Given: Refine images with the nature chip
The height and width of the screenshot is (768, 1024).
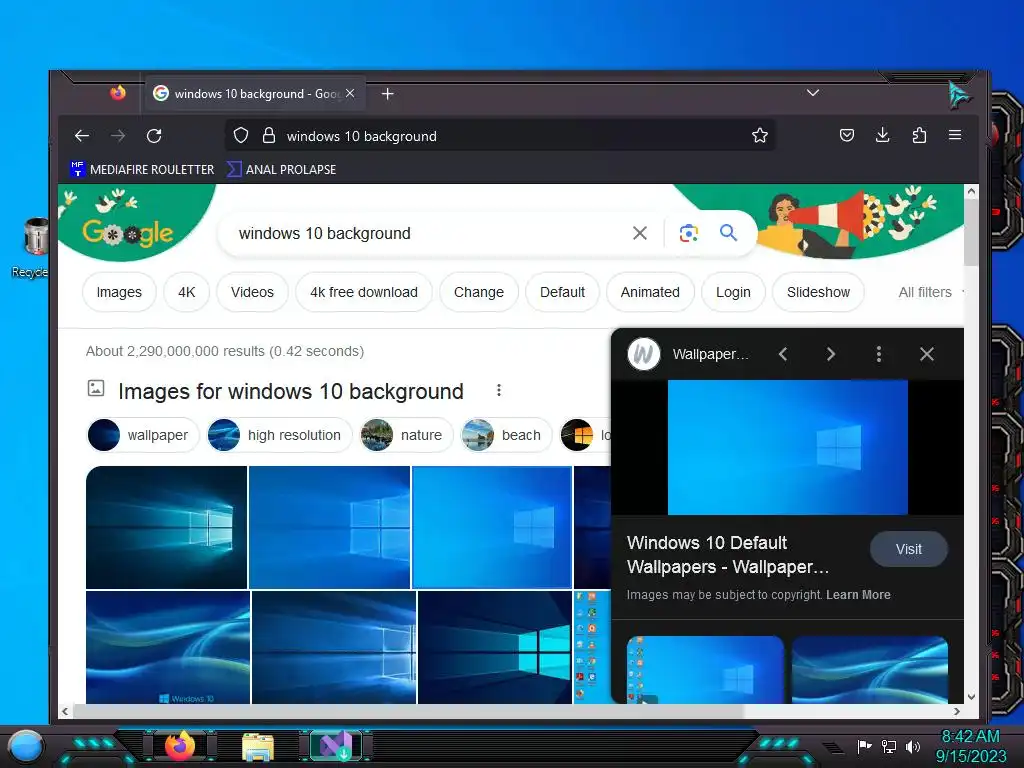Looking at the screenshot, I should click(406, 435).
